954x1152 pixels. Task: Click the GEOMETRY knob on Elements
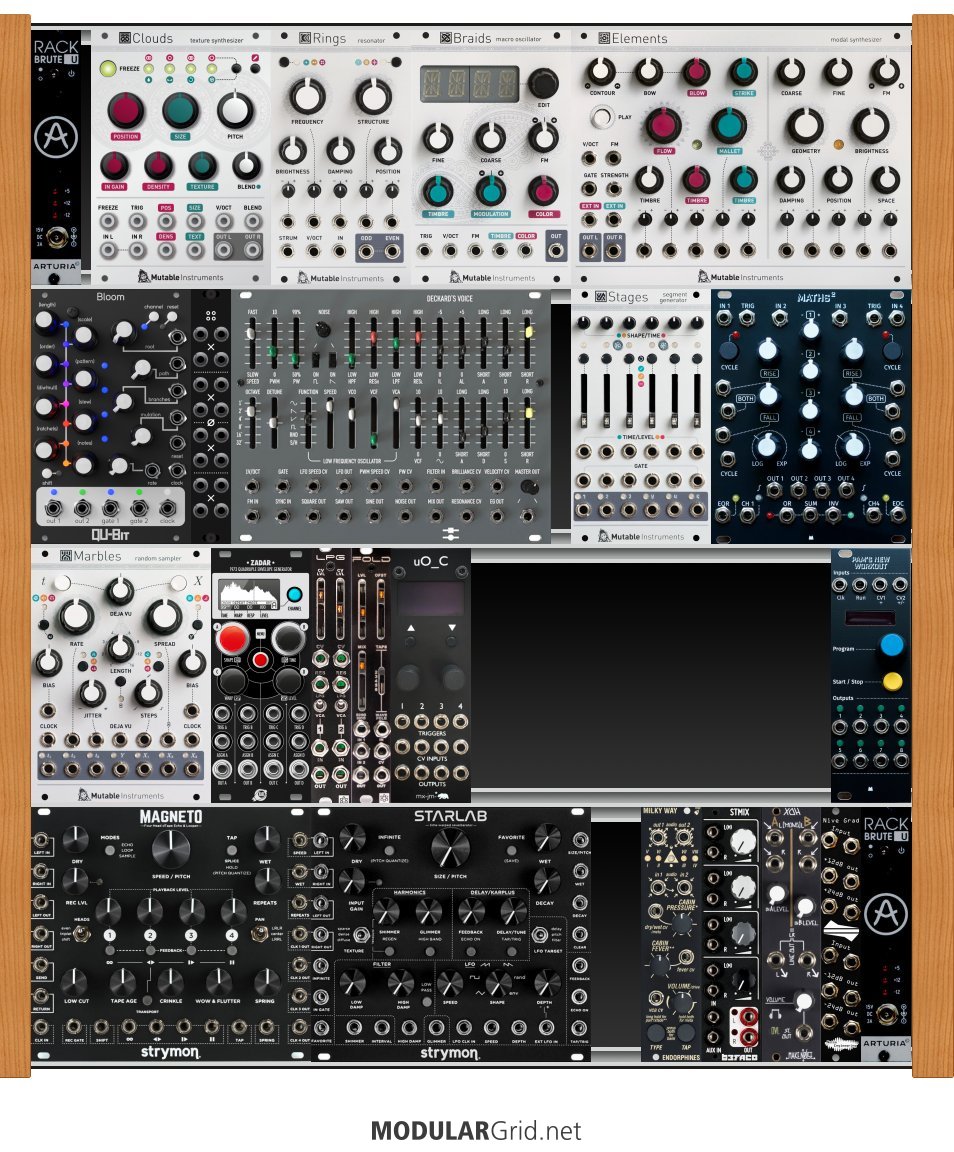point(806,126)
